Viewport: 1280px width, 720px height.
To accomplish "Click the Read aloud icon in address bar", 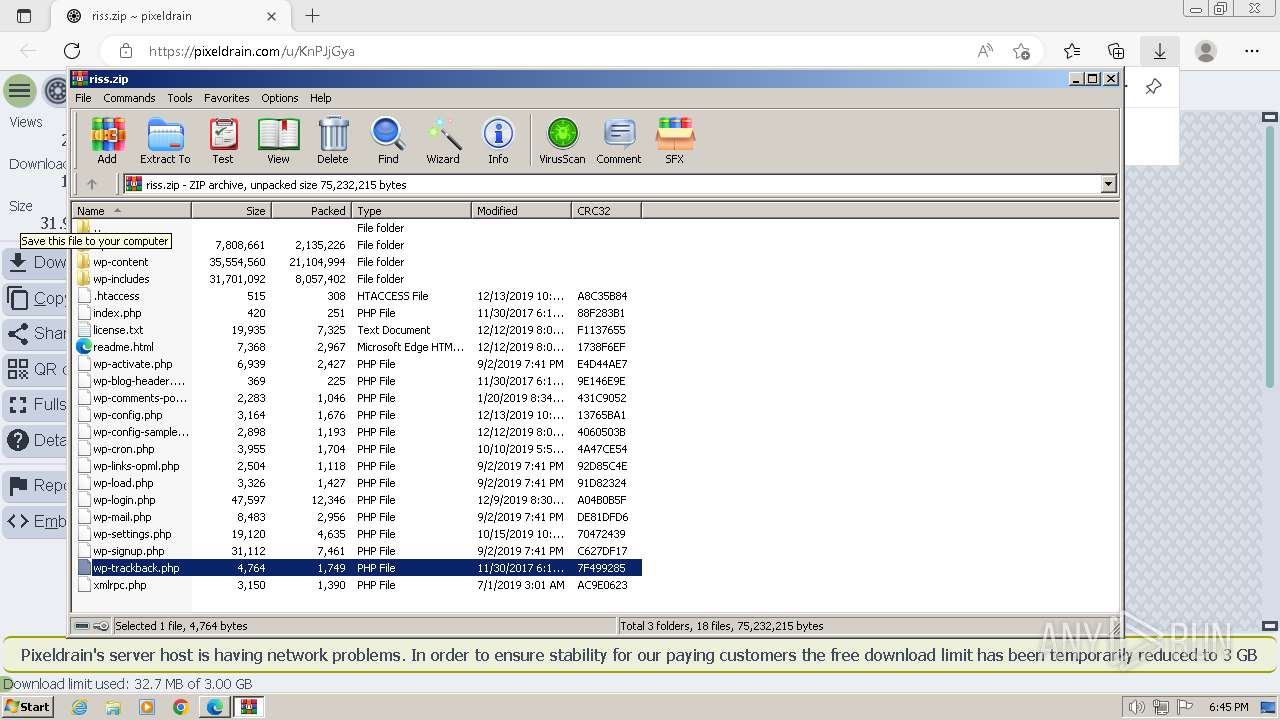I will pos(985,51).
